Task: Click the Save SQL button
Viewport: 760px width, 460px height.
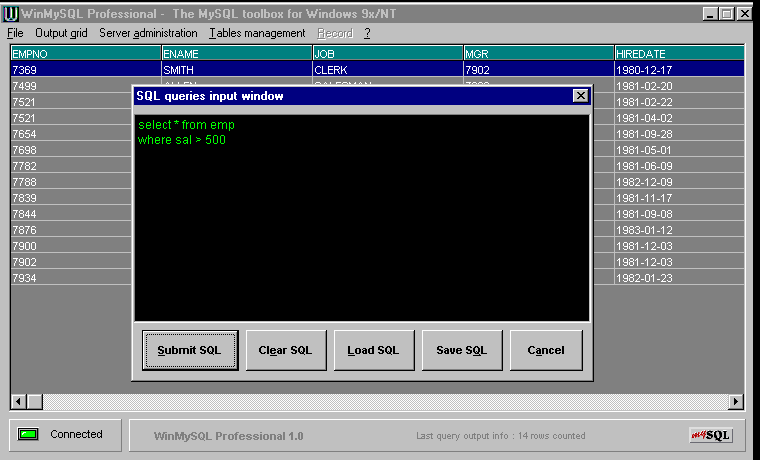Action: [x=462, y=350]
